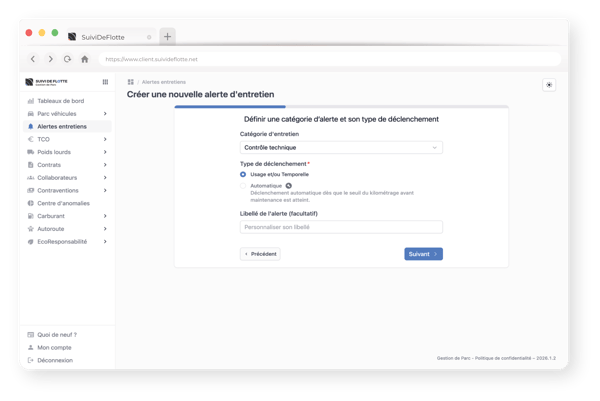Click the Précédent button
Screen dimensions: 600x401
coord(261,254)
